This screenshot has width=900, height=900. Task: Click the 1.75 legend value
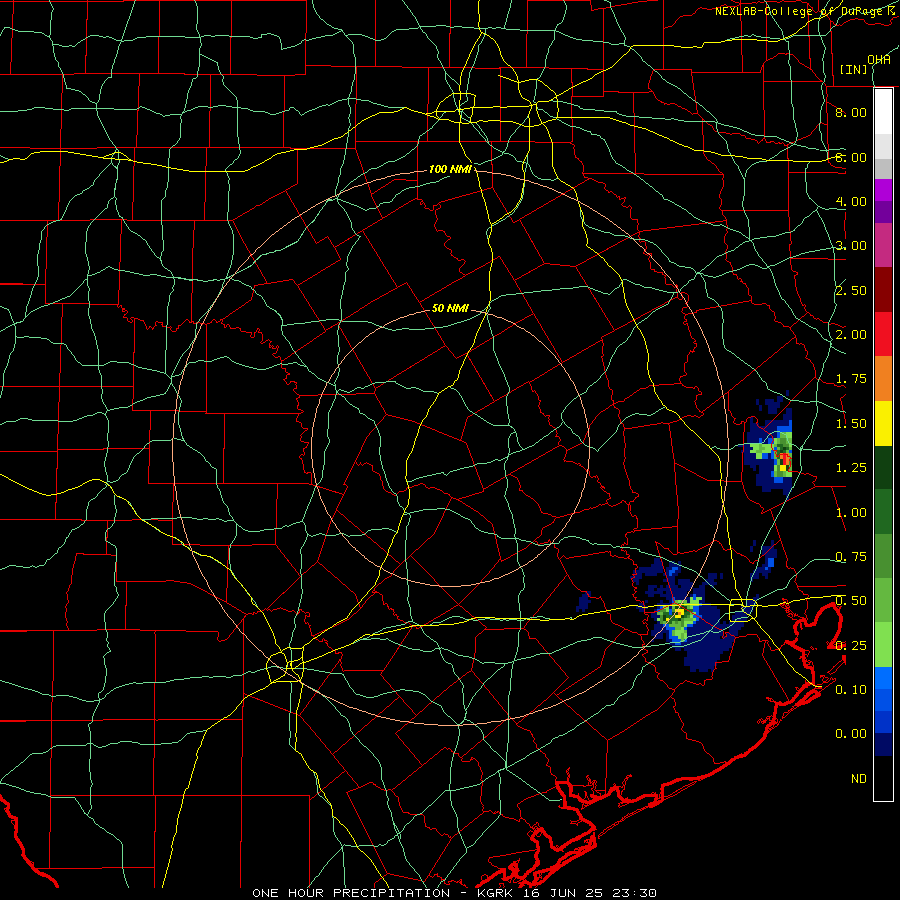tap(851, 379)
